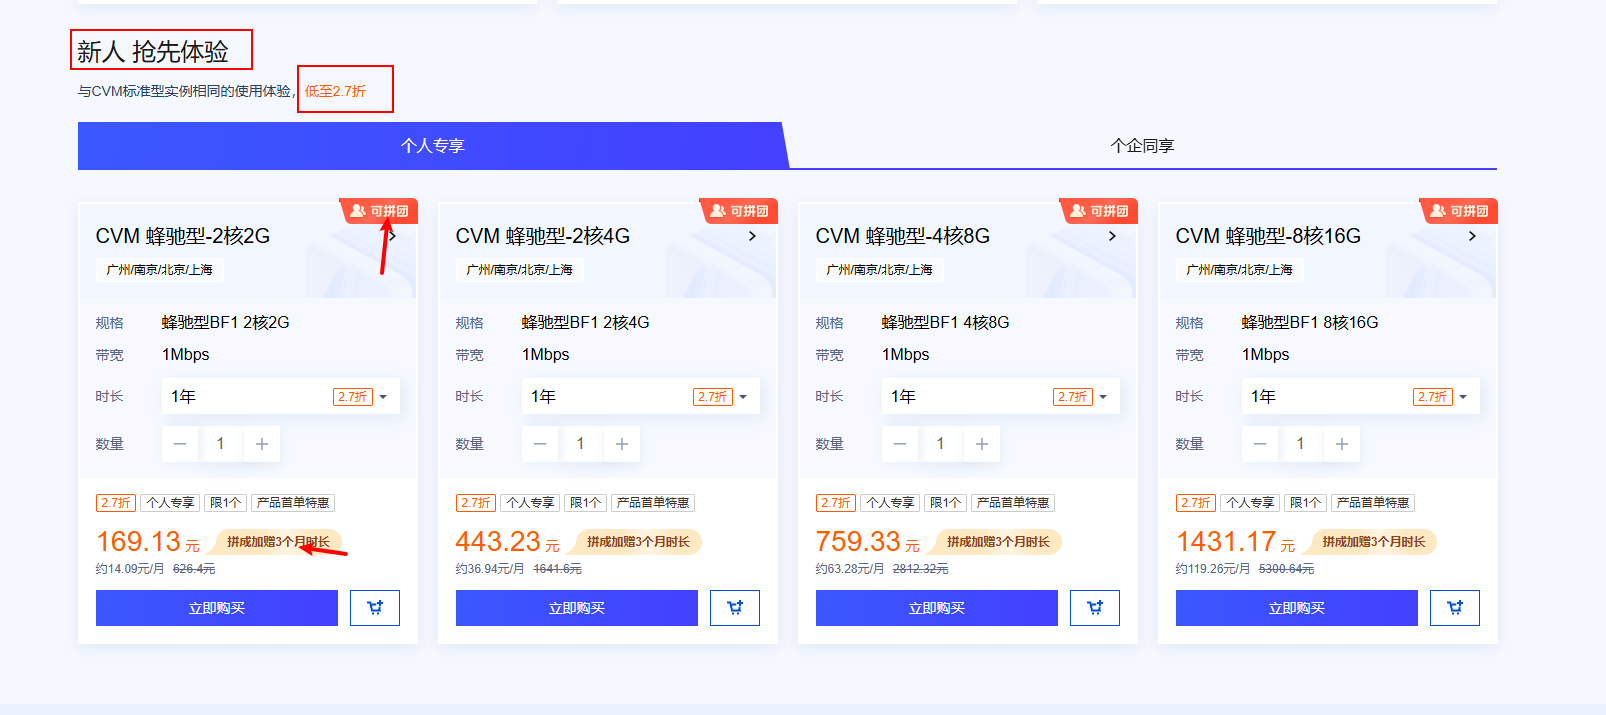Click 立即购买 for CVM 蜂驰型-2核4G
Image resolution: width=1606 pixels, height=715 pixels.
[577, 608]
